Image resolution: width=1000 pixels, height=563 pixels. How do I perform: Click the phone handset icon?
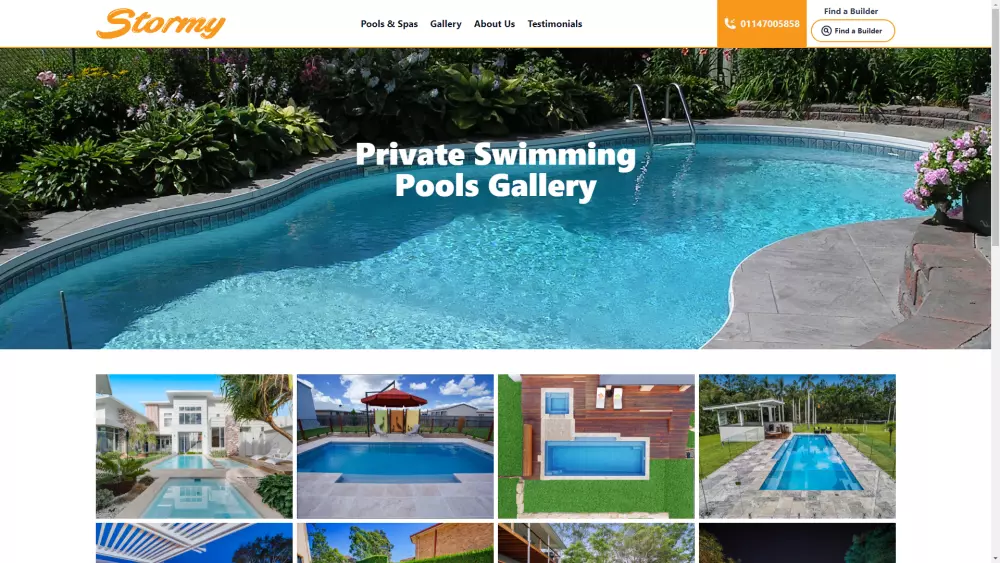pyautogui.click(x=730, y=24)
